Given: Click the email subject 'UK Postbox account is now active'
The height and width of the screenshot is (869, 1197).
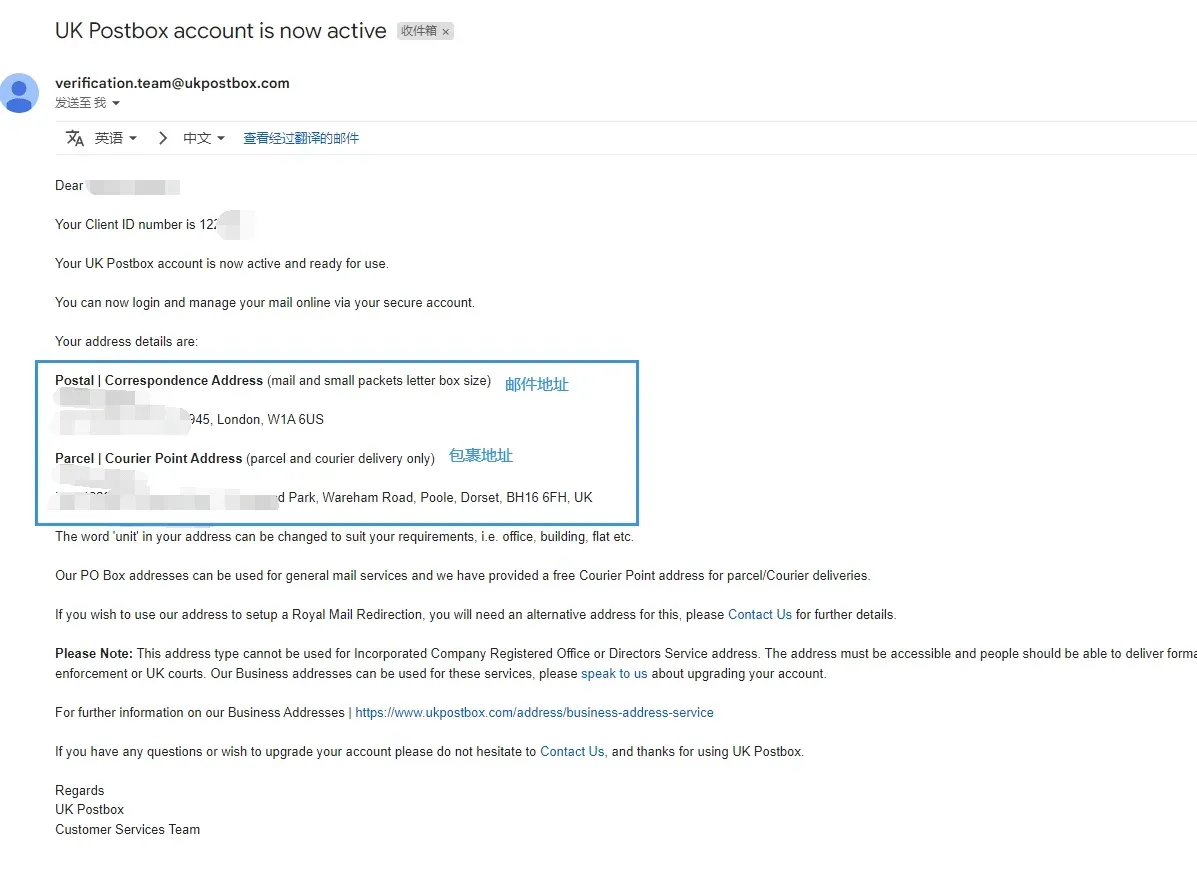Looking at the screenshot, I should pyautogui.click(x=221, y=31).
